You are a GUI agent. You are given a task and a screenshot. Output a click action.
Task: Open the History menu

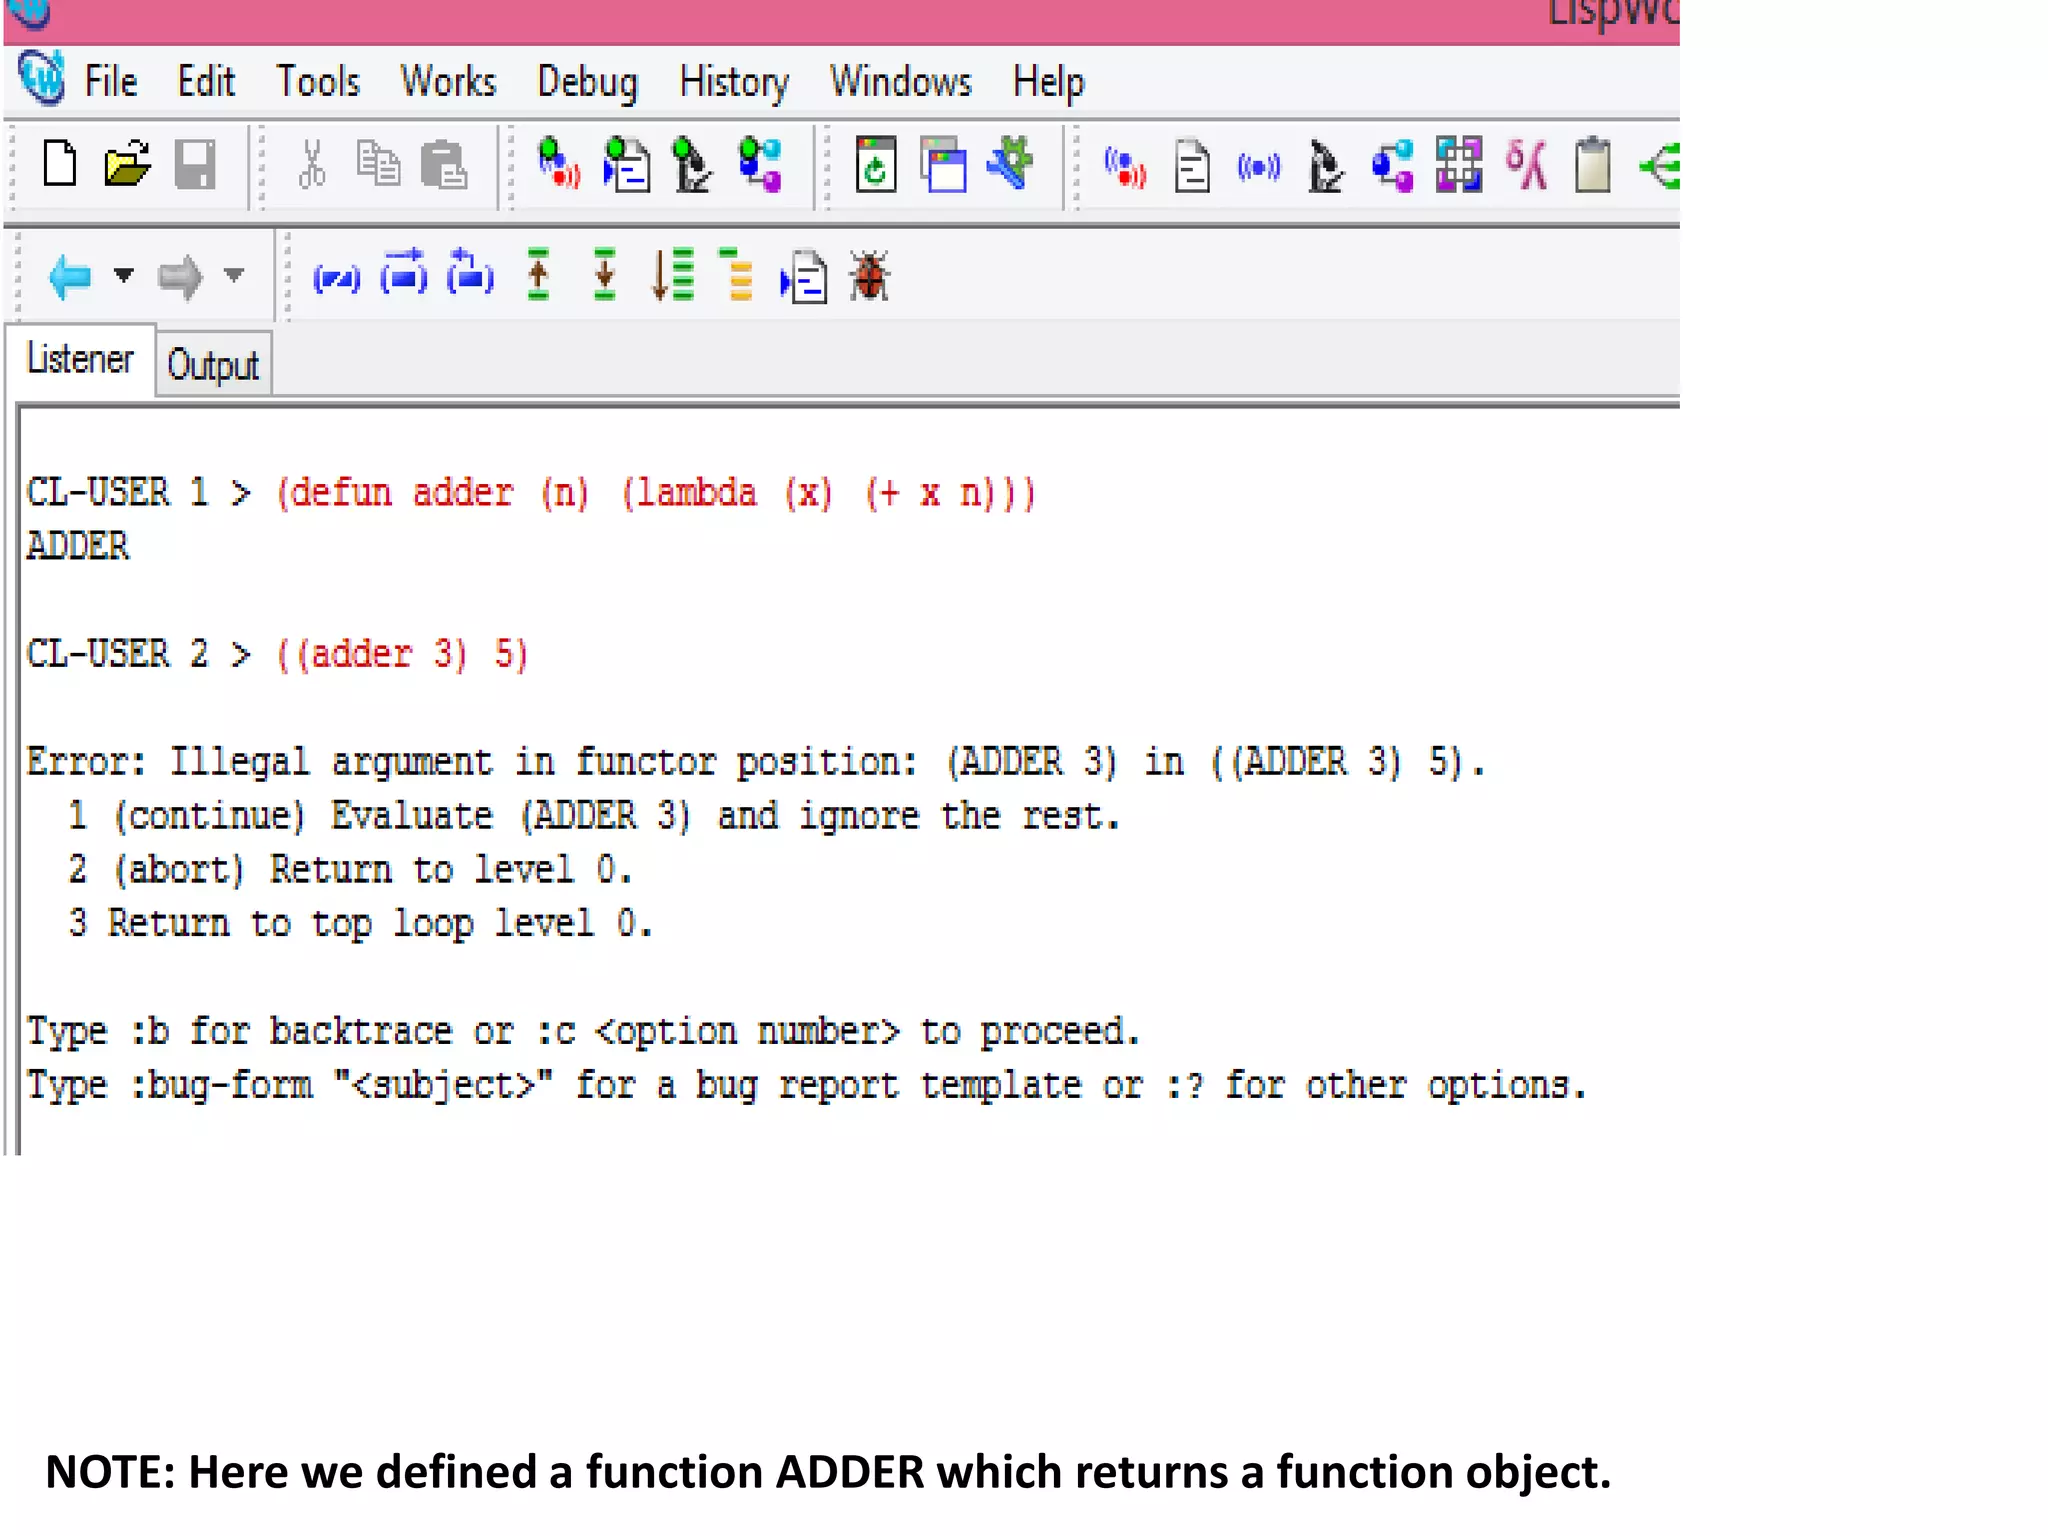(734, 82)
